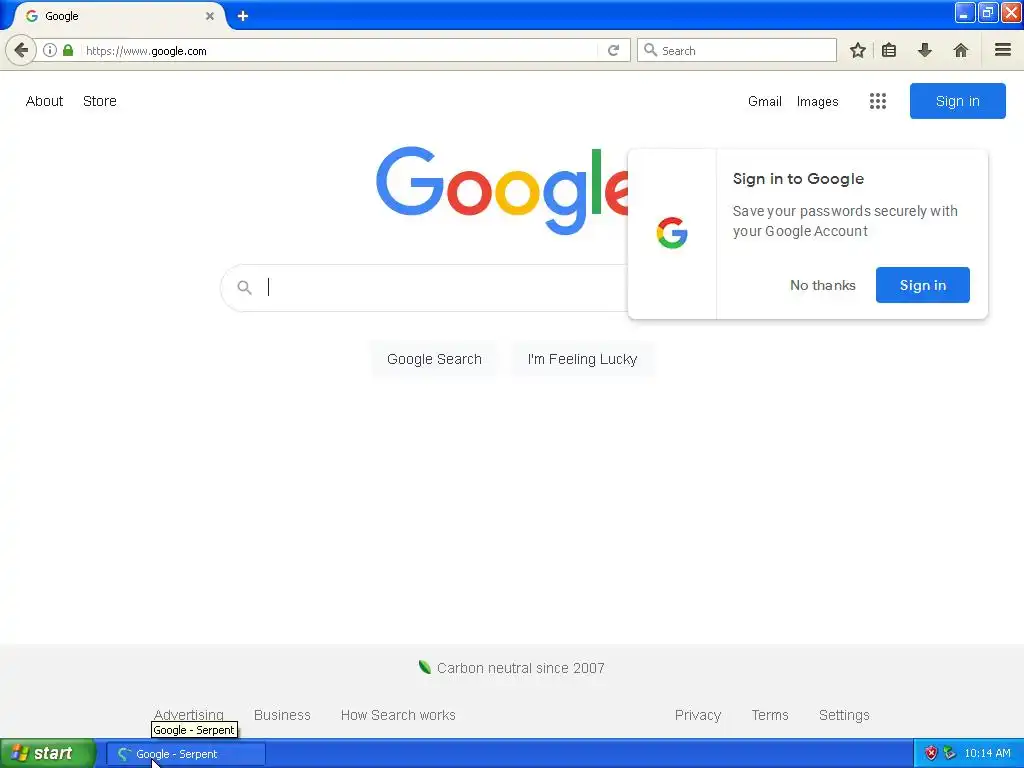
Task: Open the Google apps grid icon
Action: (878, 101)
